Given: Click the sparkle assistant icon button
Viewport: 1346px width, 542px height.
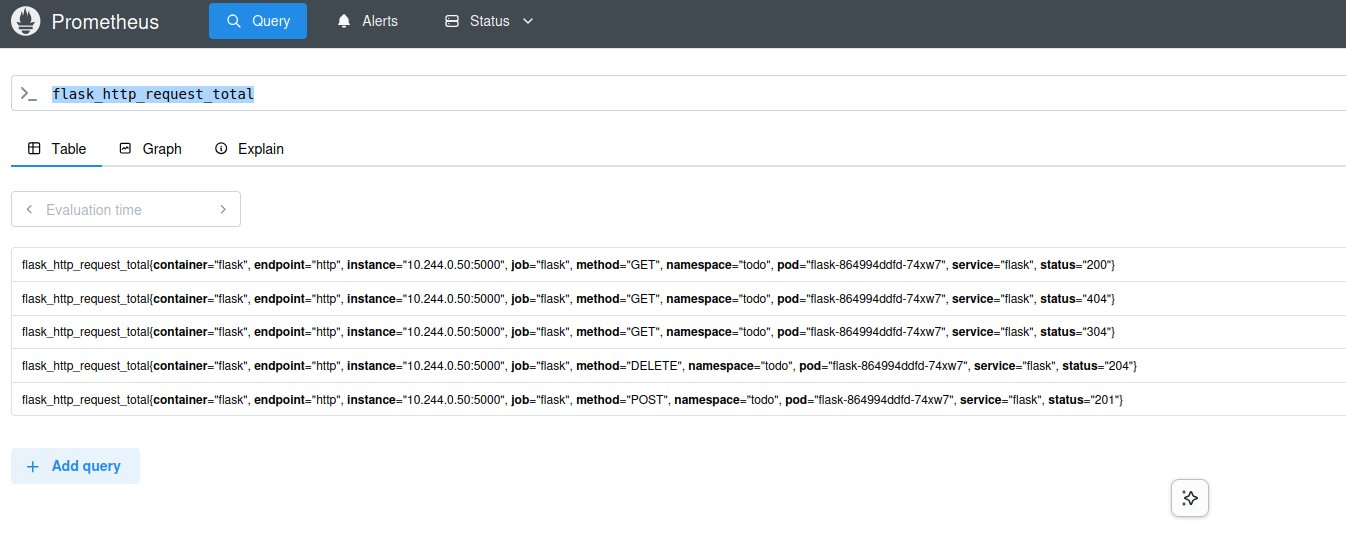Looking at the screenshot, I should click(1190, 498).
